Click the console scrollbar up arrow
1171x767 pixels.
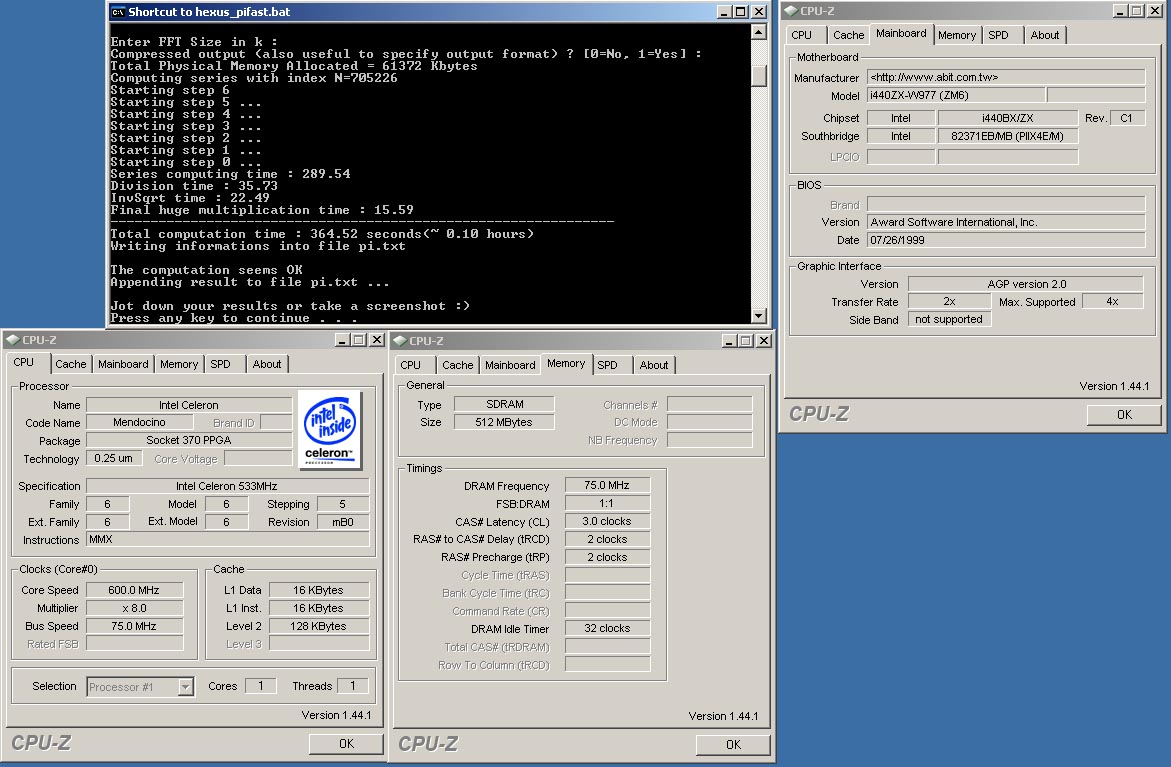pyautogui.click(x=758, y=31)
